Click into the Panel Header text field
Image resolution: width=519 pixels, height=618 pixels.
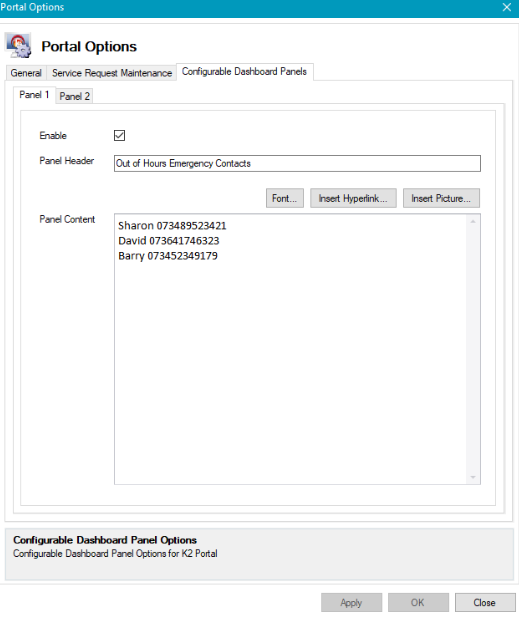(297, 163)
